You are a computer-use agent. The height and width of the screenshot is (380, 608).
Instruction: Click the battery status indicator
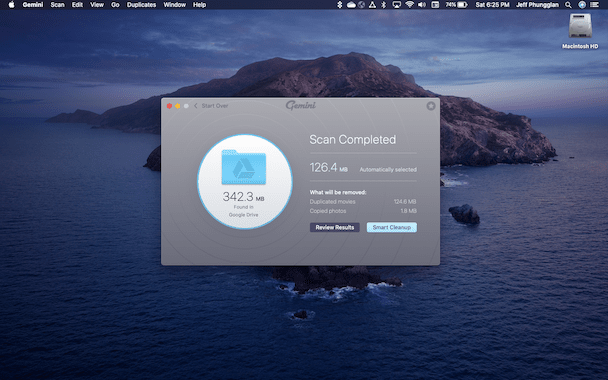pyautogui.click(x=456, y=5)
